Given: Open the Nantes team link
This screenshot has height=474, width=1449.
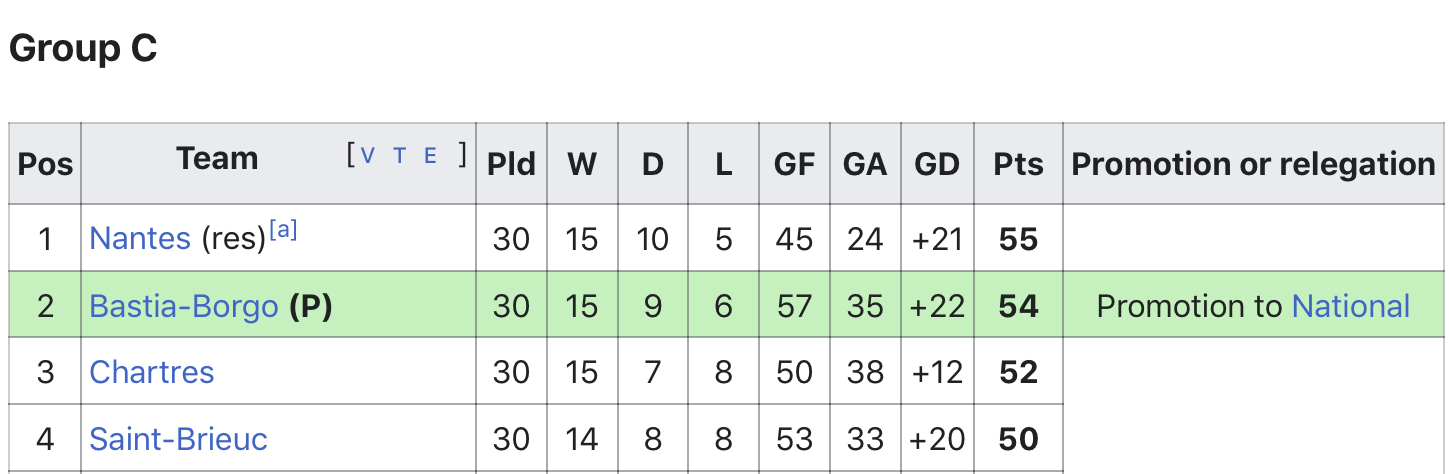Looking at the screenshot, I should (140, 239).
